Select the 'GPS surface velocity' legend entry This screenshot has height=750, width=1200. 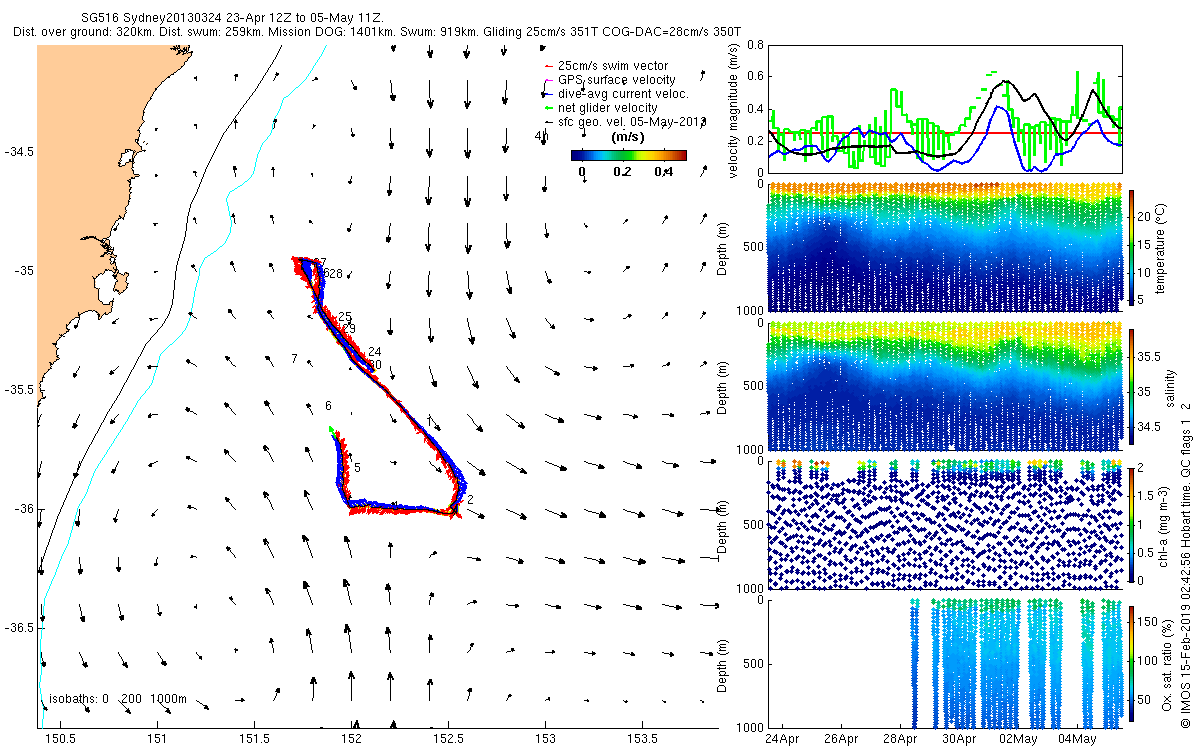click(609, 80)
